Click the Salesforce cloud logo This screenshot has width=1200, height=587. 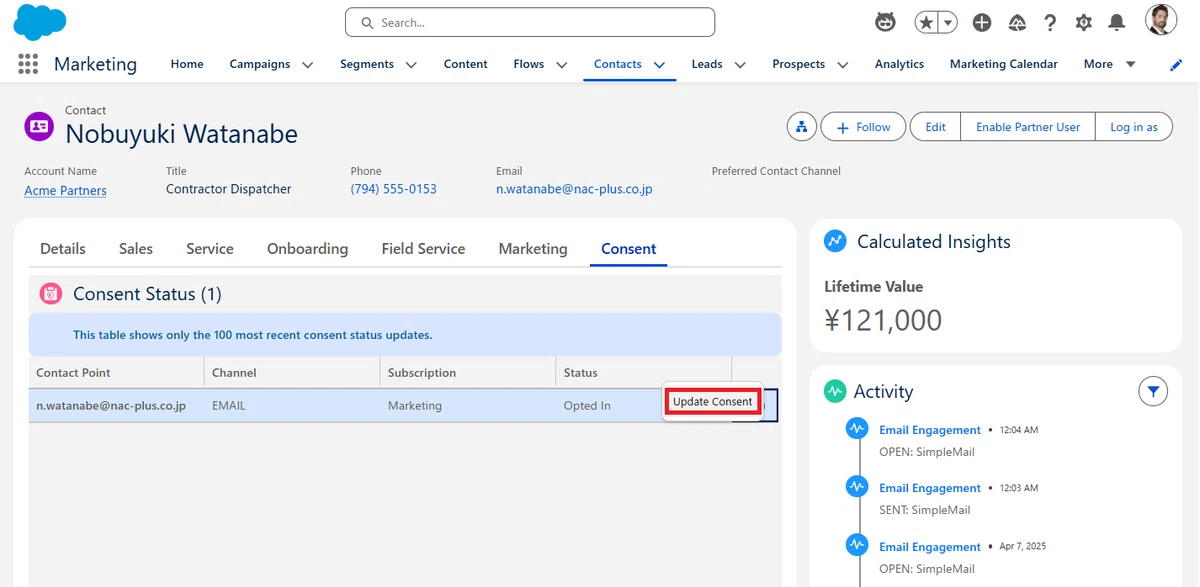[x=40, y=21]
